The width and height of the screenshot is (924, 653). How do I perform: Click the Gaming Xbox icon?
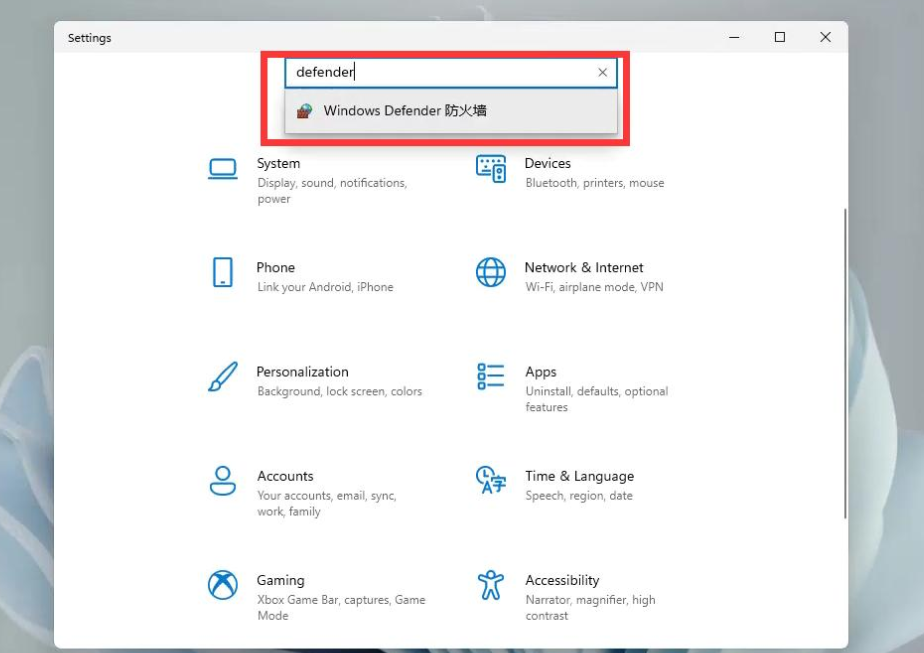click(x=222, y=585)
